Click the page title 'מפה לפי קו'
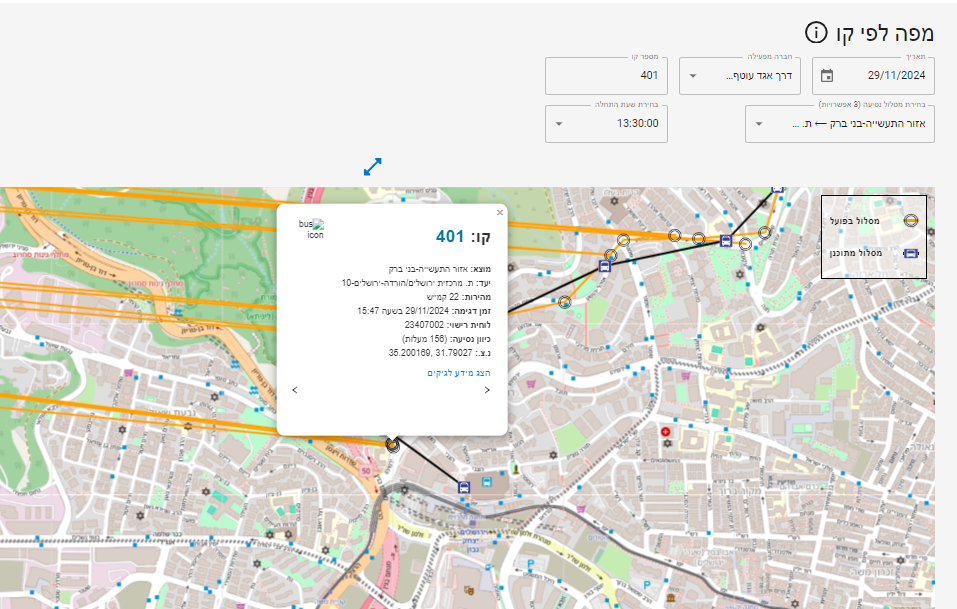The width and height of the screenshot is (957, 609). pos(885,34)
